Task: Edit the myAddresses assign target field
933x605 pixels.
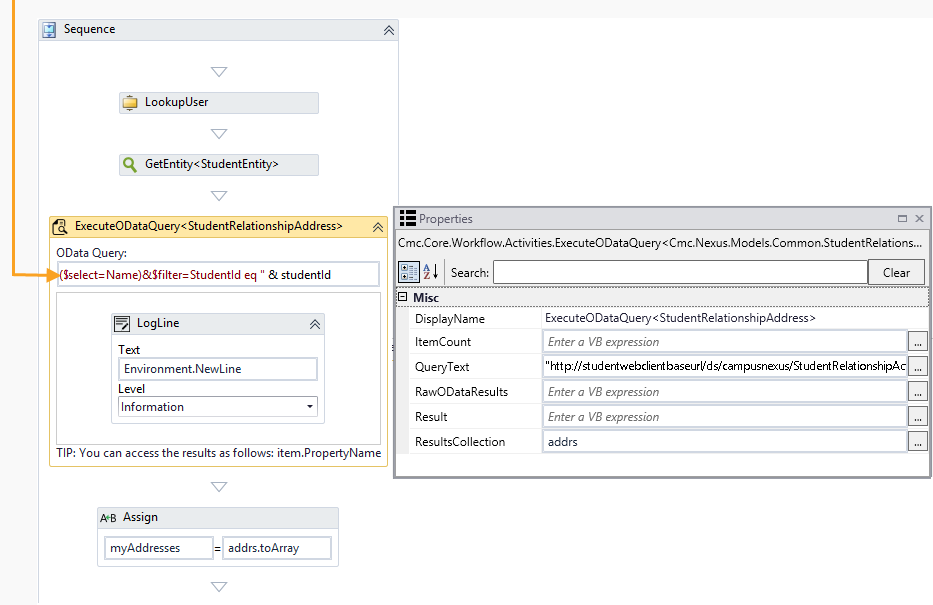Action: point(158,548)
